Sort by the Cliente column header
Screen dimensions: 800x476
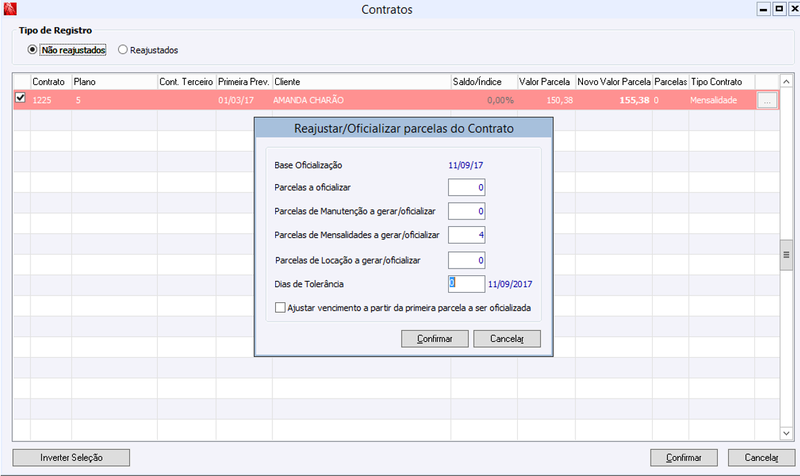[361, 82]
